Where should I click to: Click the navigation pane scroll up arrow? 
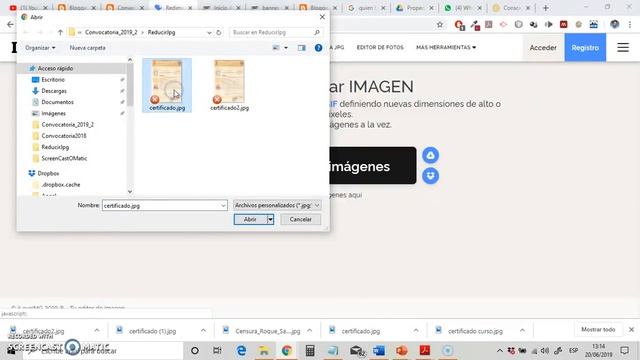pyautogui.click(x=130, y=60)
